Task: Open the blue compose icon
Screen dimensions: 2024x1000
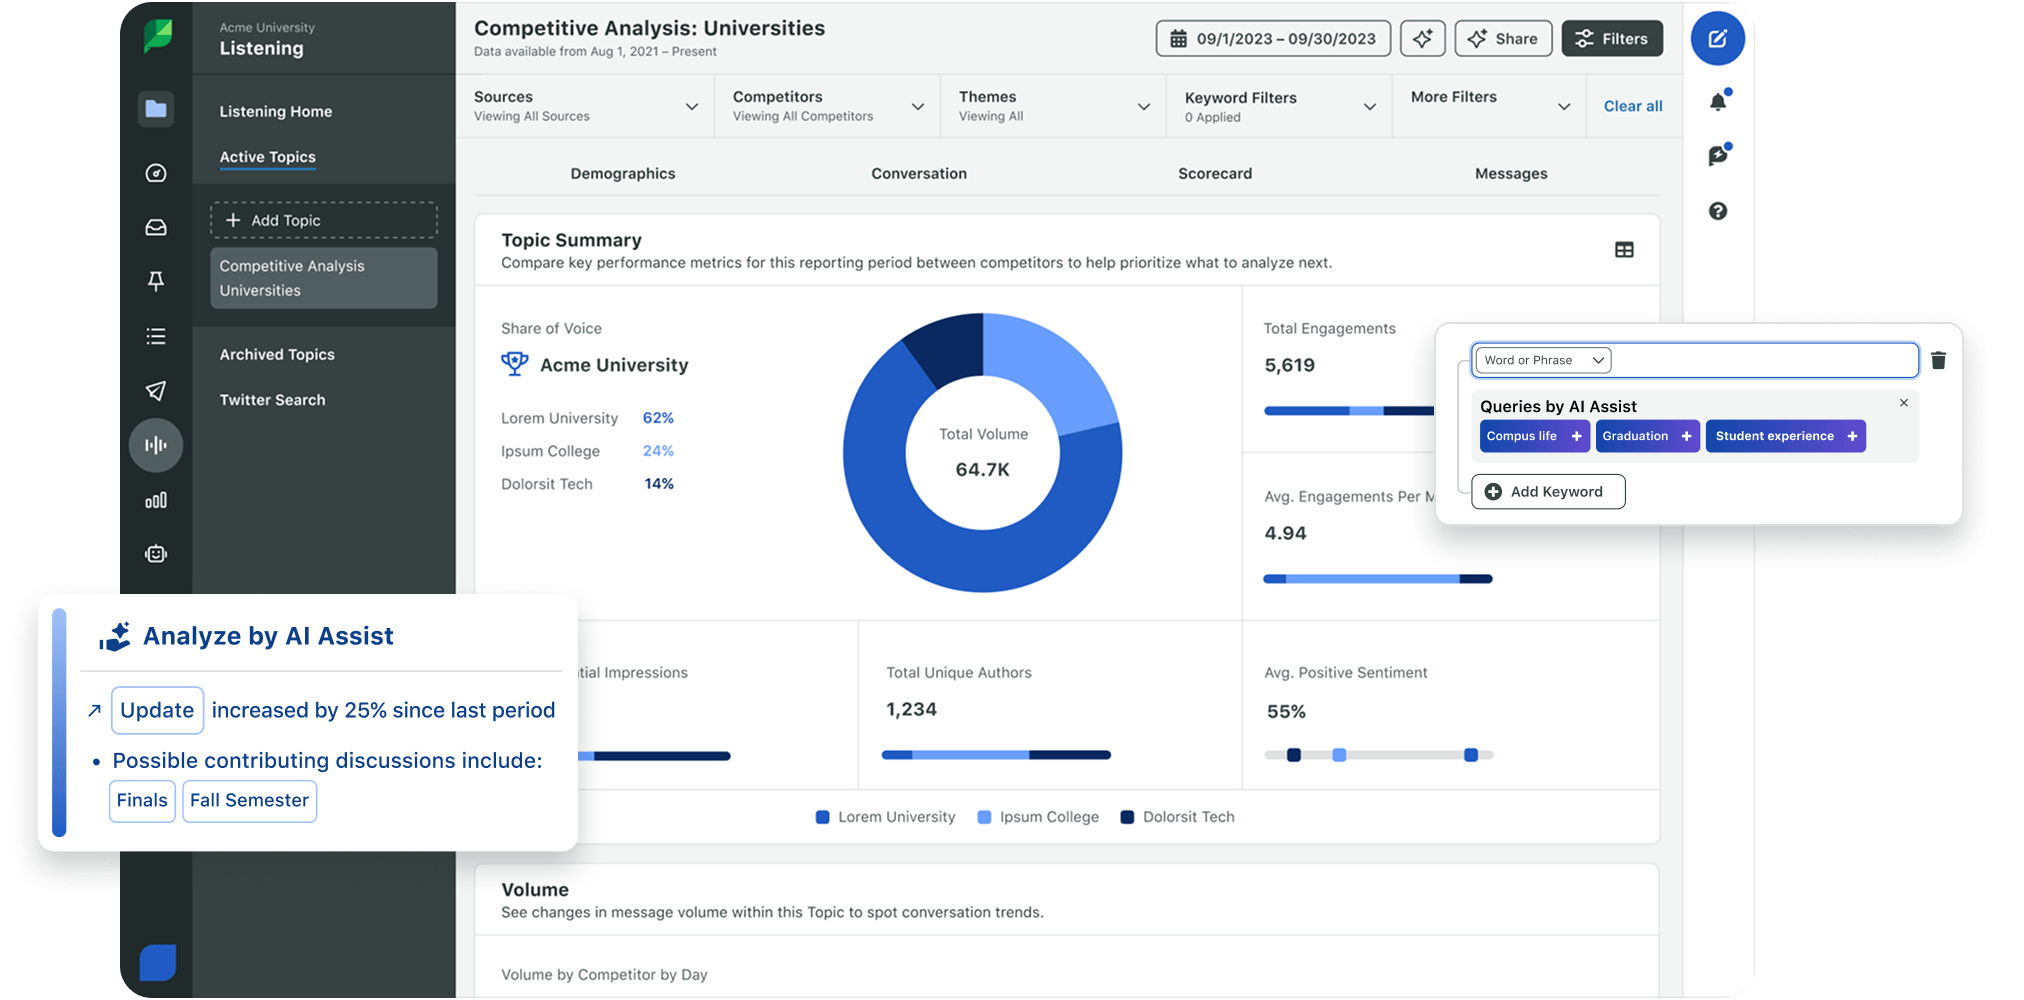Action: (1718, 38)
